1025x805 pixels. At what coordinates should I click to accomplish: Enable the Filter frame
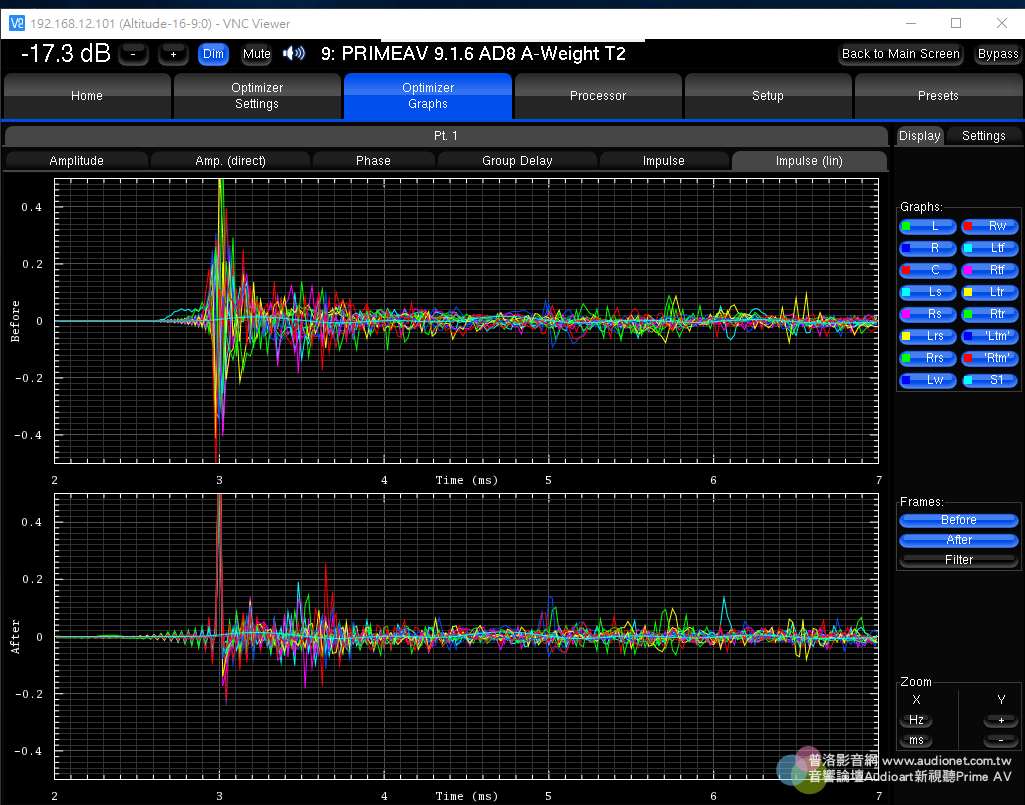tap(958, 560)
